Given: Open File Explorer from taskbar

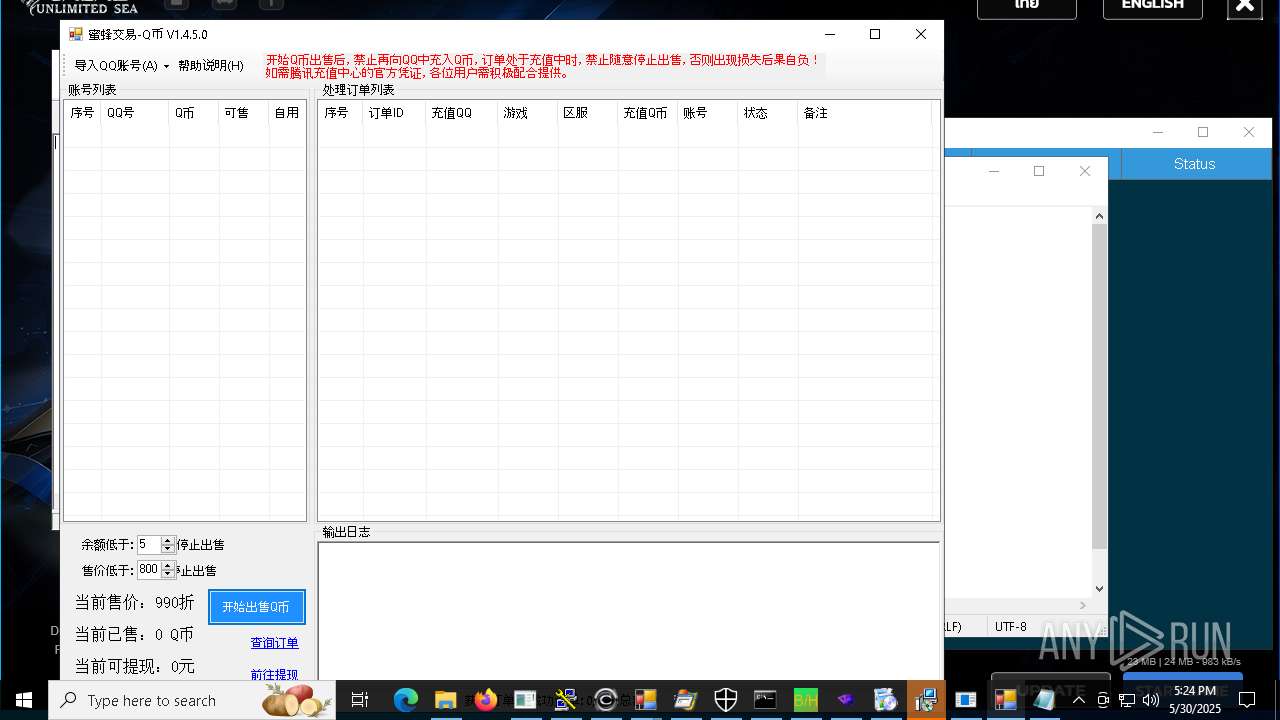Looking at the screenshot, I should pos(445,700).
